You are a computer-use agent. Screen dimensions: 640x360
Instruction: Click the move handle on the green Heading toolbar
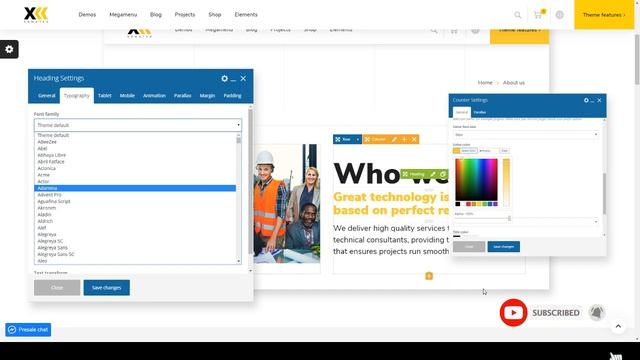[x=405, y=174]
